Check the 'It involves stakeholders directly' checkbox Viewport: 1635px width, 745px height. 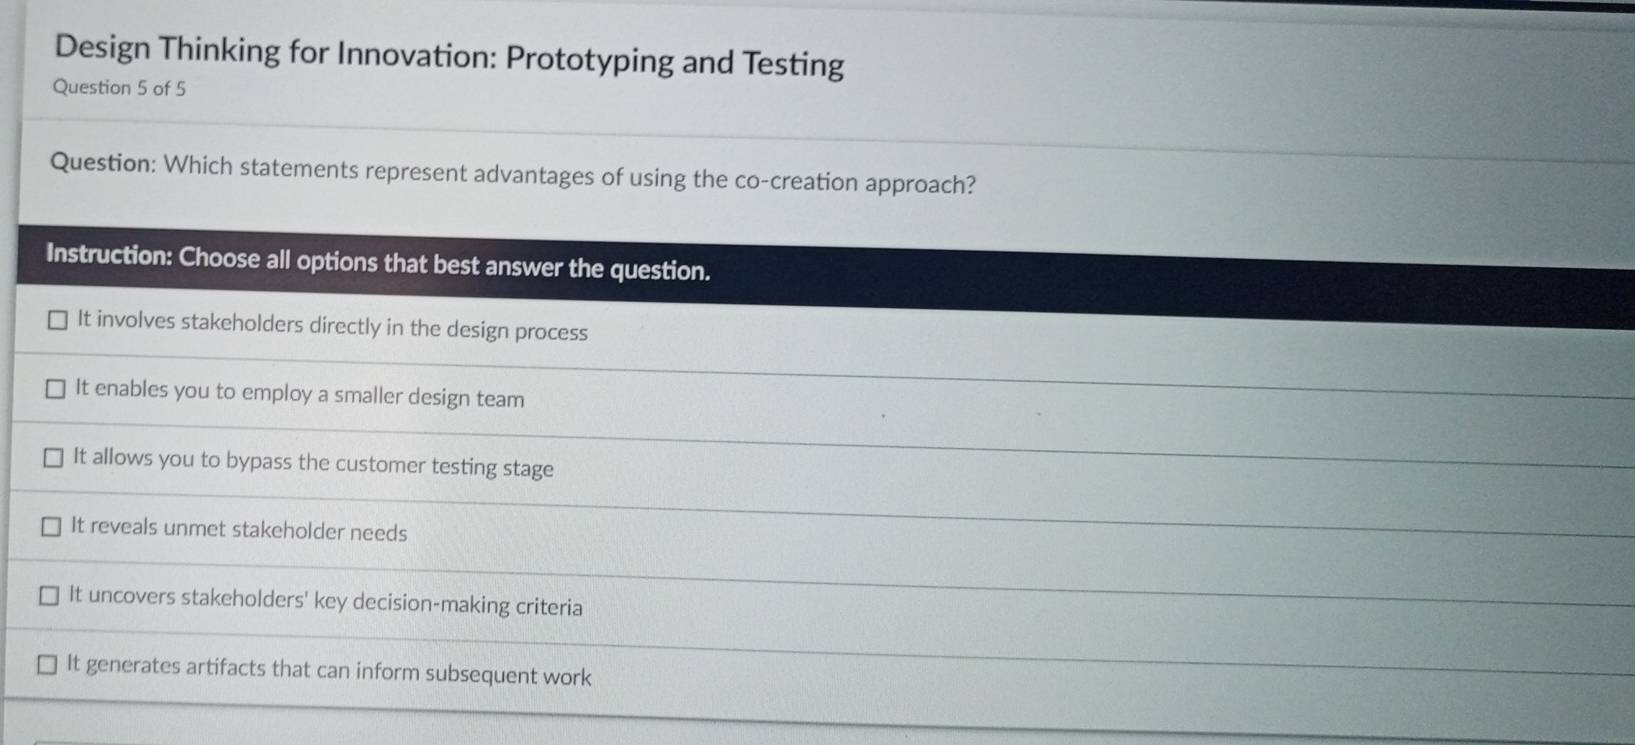(x=59, y=320)
